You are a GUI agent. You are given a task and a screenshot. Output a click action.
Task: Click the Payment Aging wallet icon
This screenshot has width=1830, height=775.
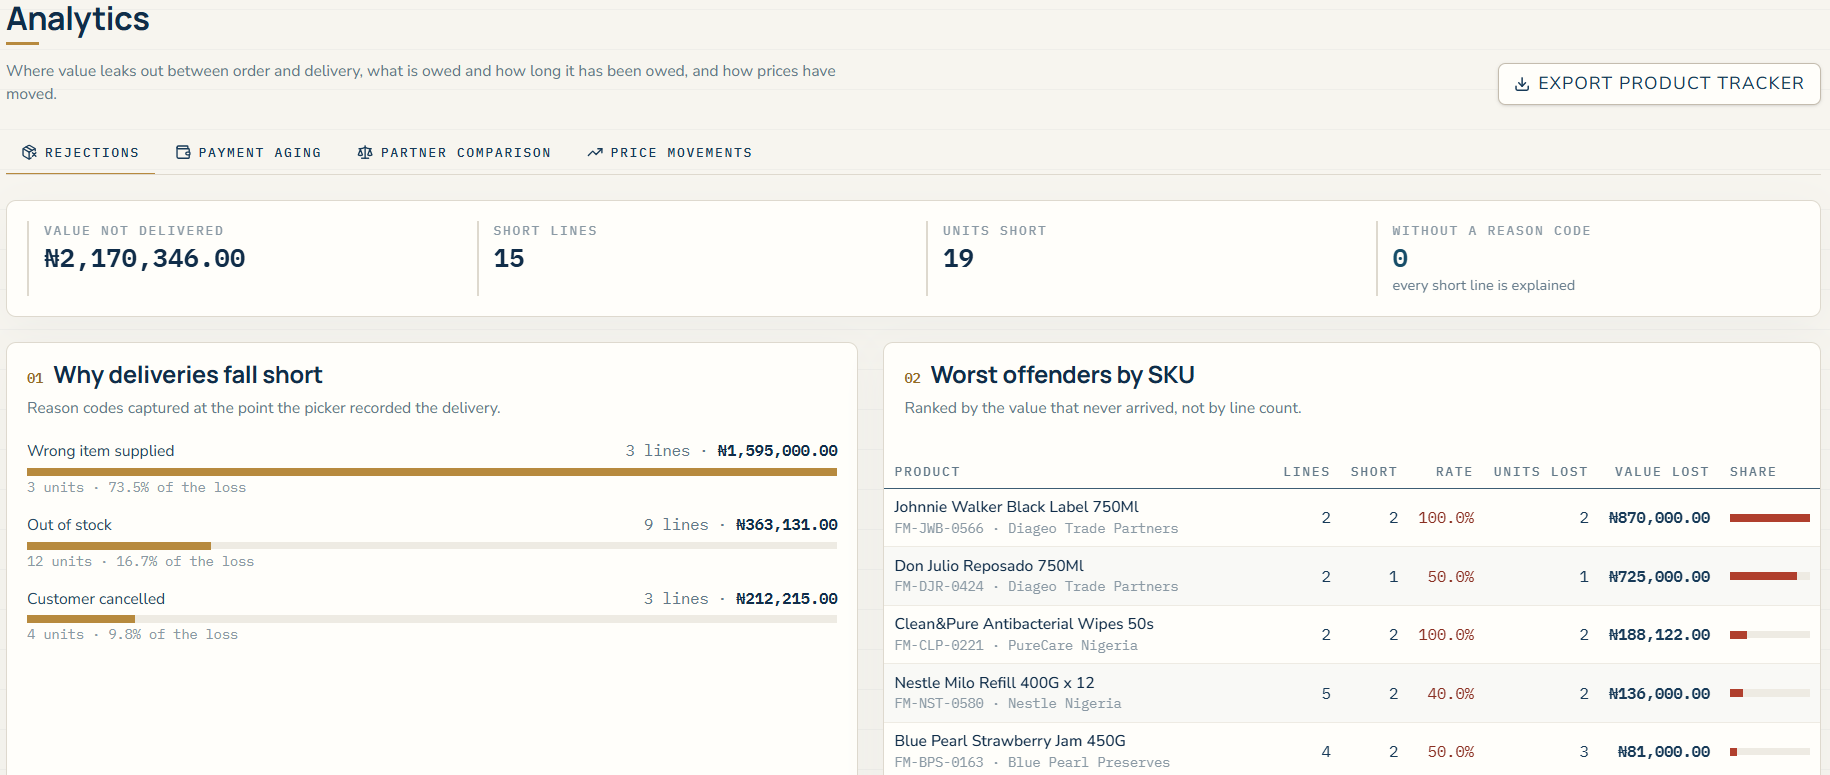[183, 152]
